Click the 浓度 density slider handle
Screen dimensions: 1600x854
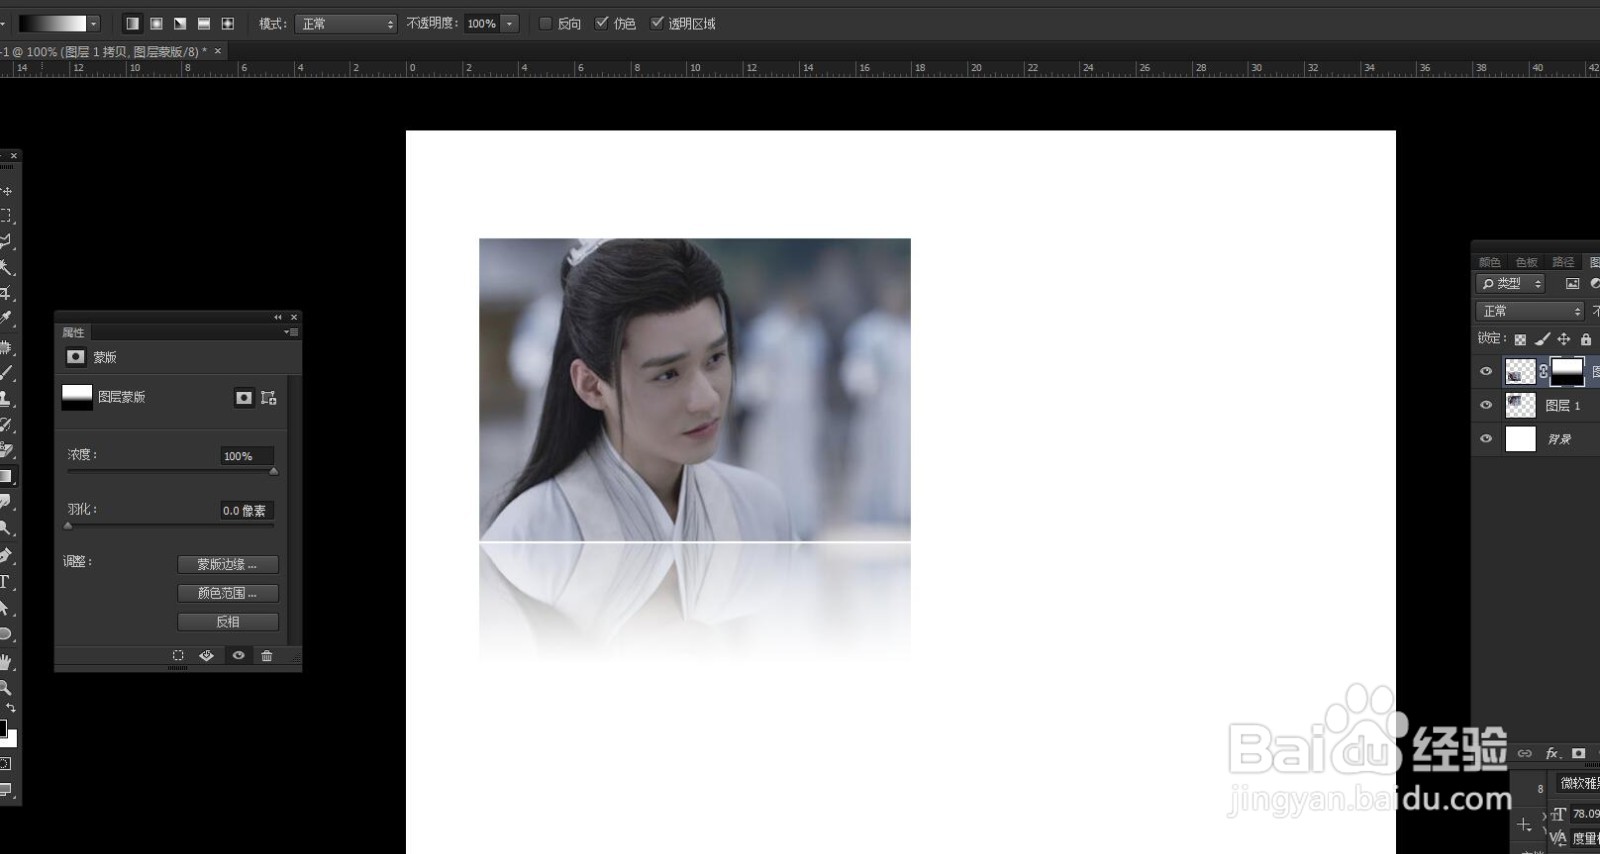coord(273,471)
